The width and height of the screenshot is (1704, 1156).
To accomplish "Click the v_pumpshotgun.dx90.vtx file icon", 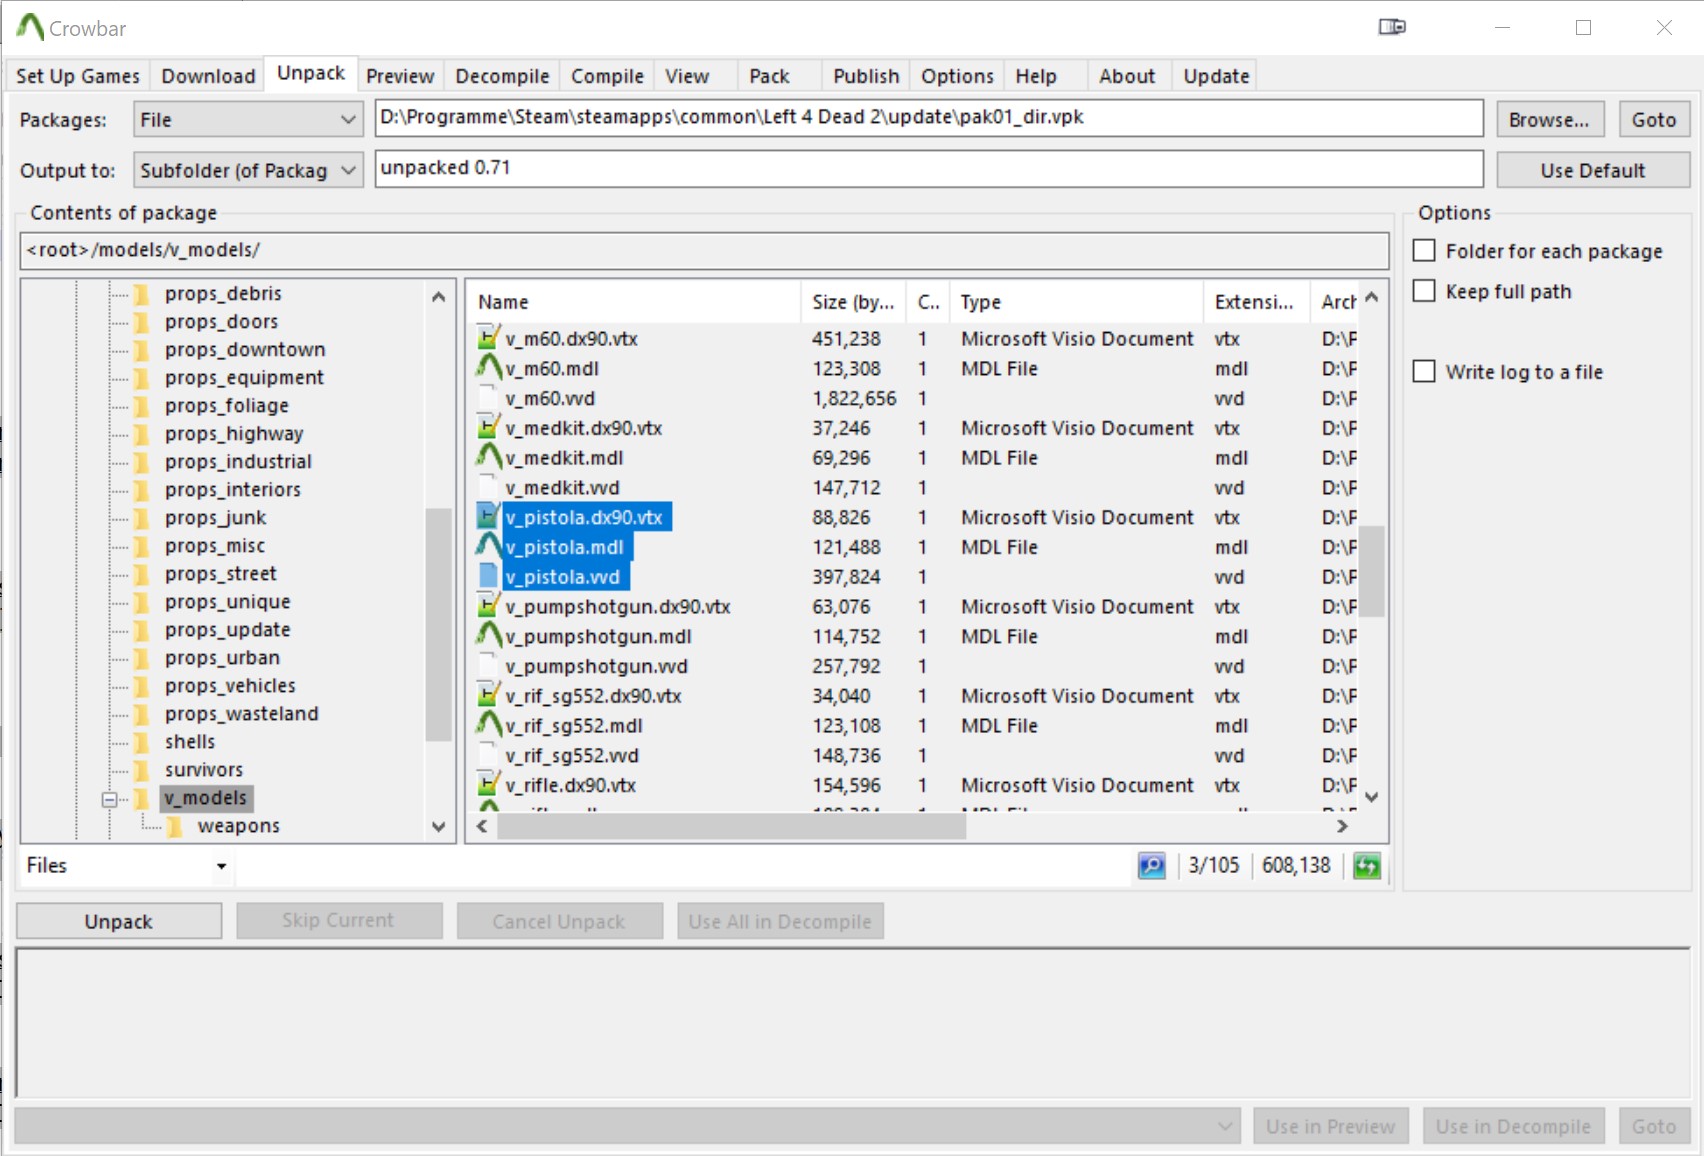I will 488,606.
